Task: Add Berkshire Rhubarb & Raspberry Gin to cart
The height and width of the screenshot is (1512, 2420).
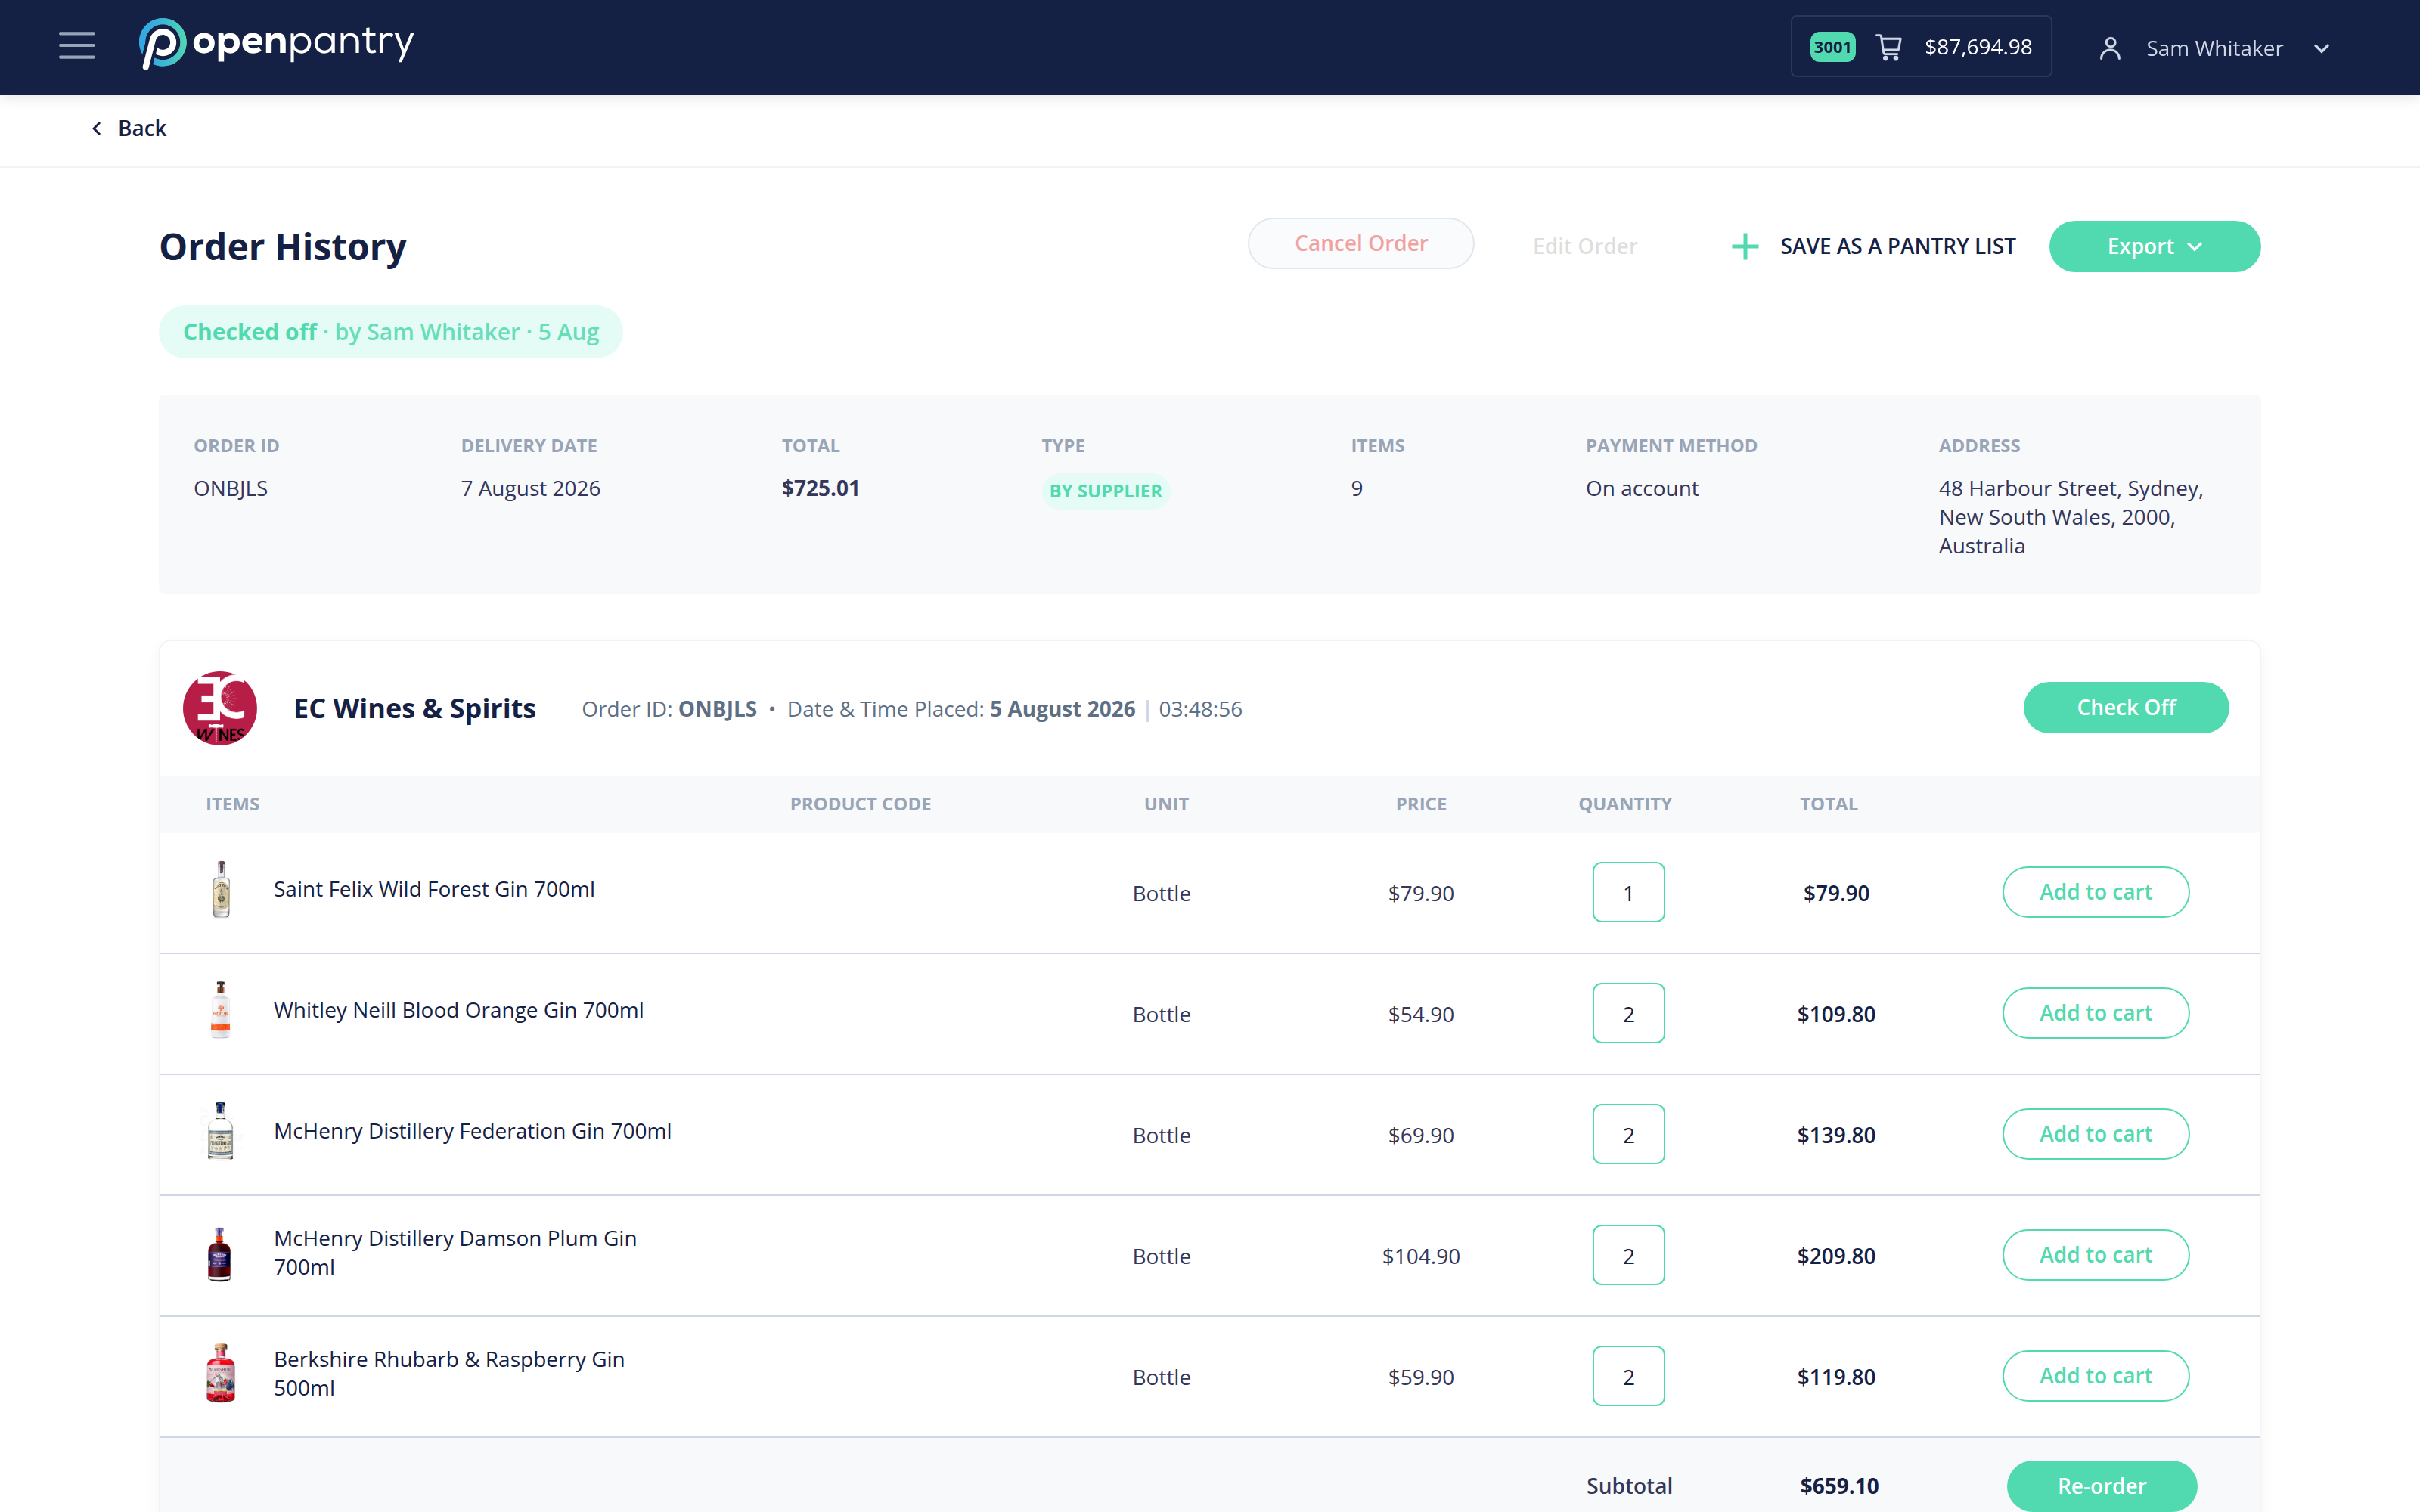Action: pos(2095,1376)
